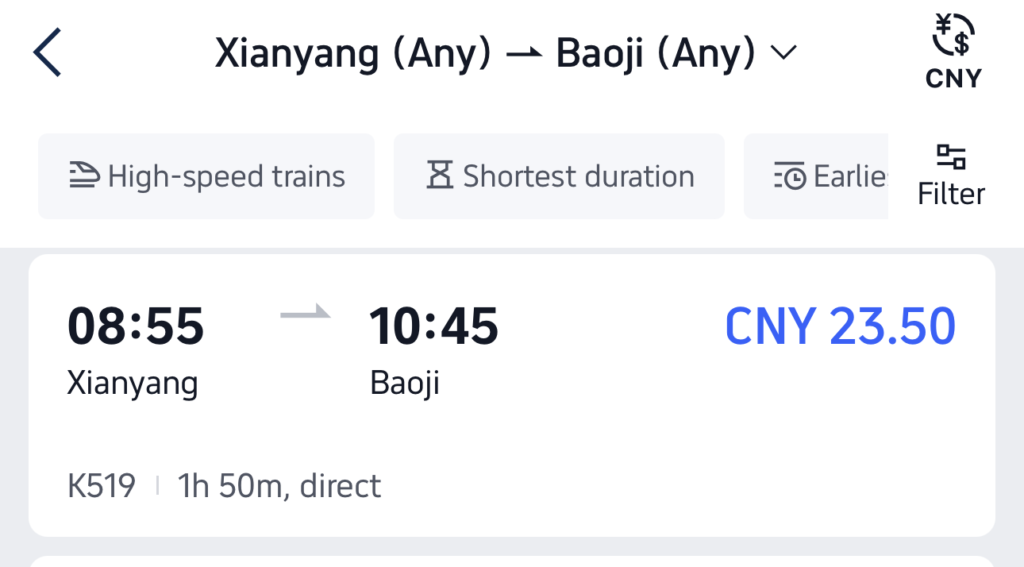Click the hourglass shortest duration icon

(x=440, y=175)
